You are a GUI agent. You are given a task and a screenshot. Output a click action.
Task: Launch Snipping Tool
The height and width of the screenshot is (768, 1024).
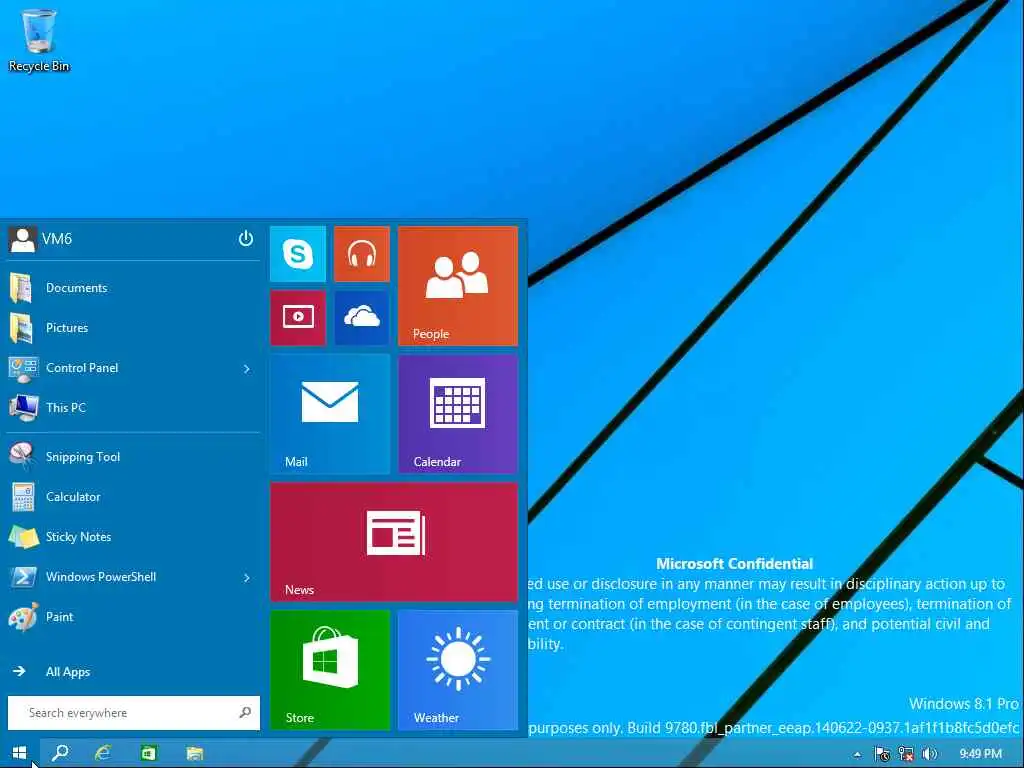pos(133,457)
